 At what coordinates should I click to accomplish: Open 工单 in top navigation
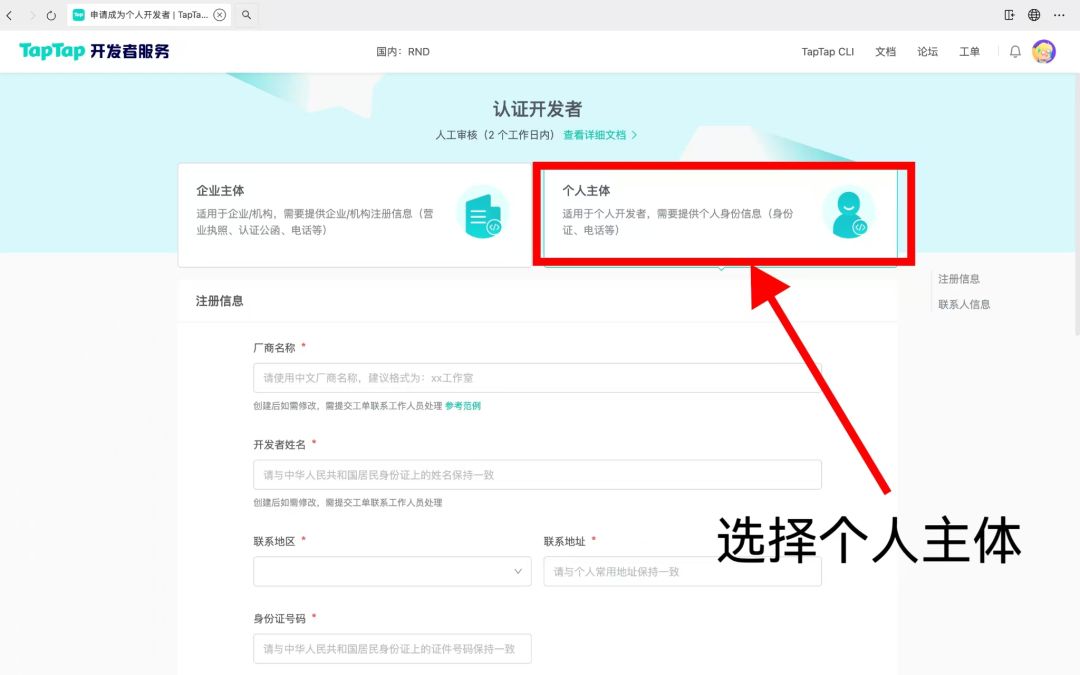pyautogui.click(x=969, y=52)
